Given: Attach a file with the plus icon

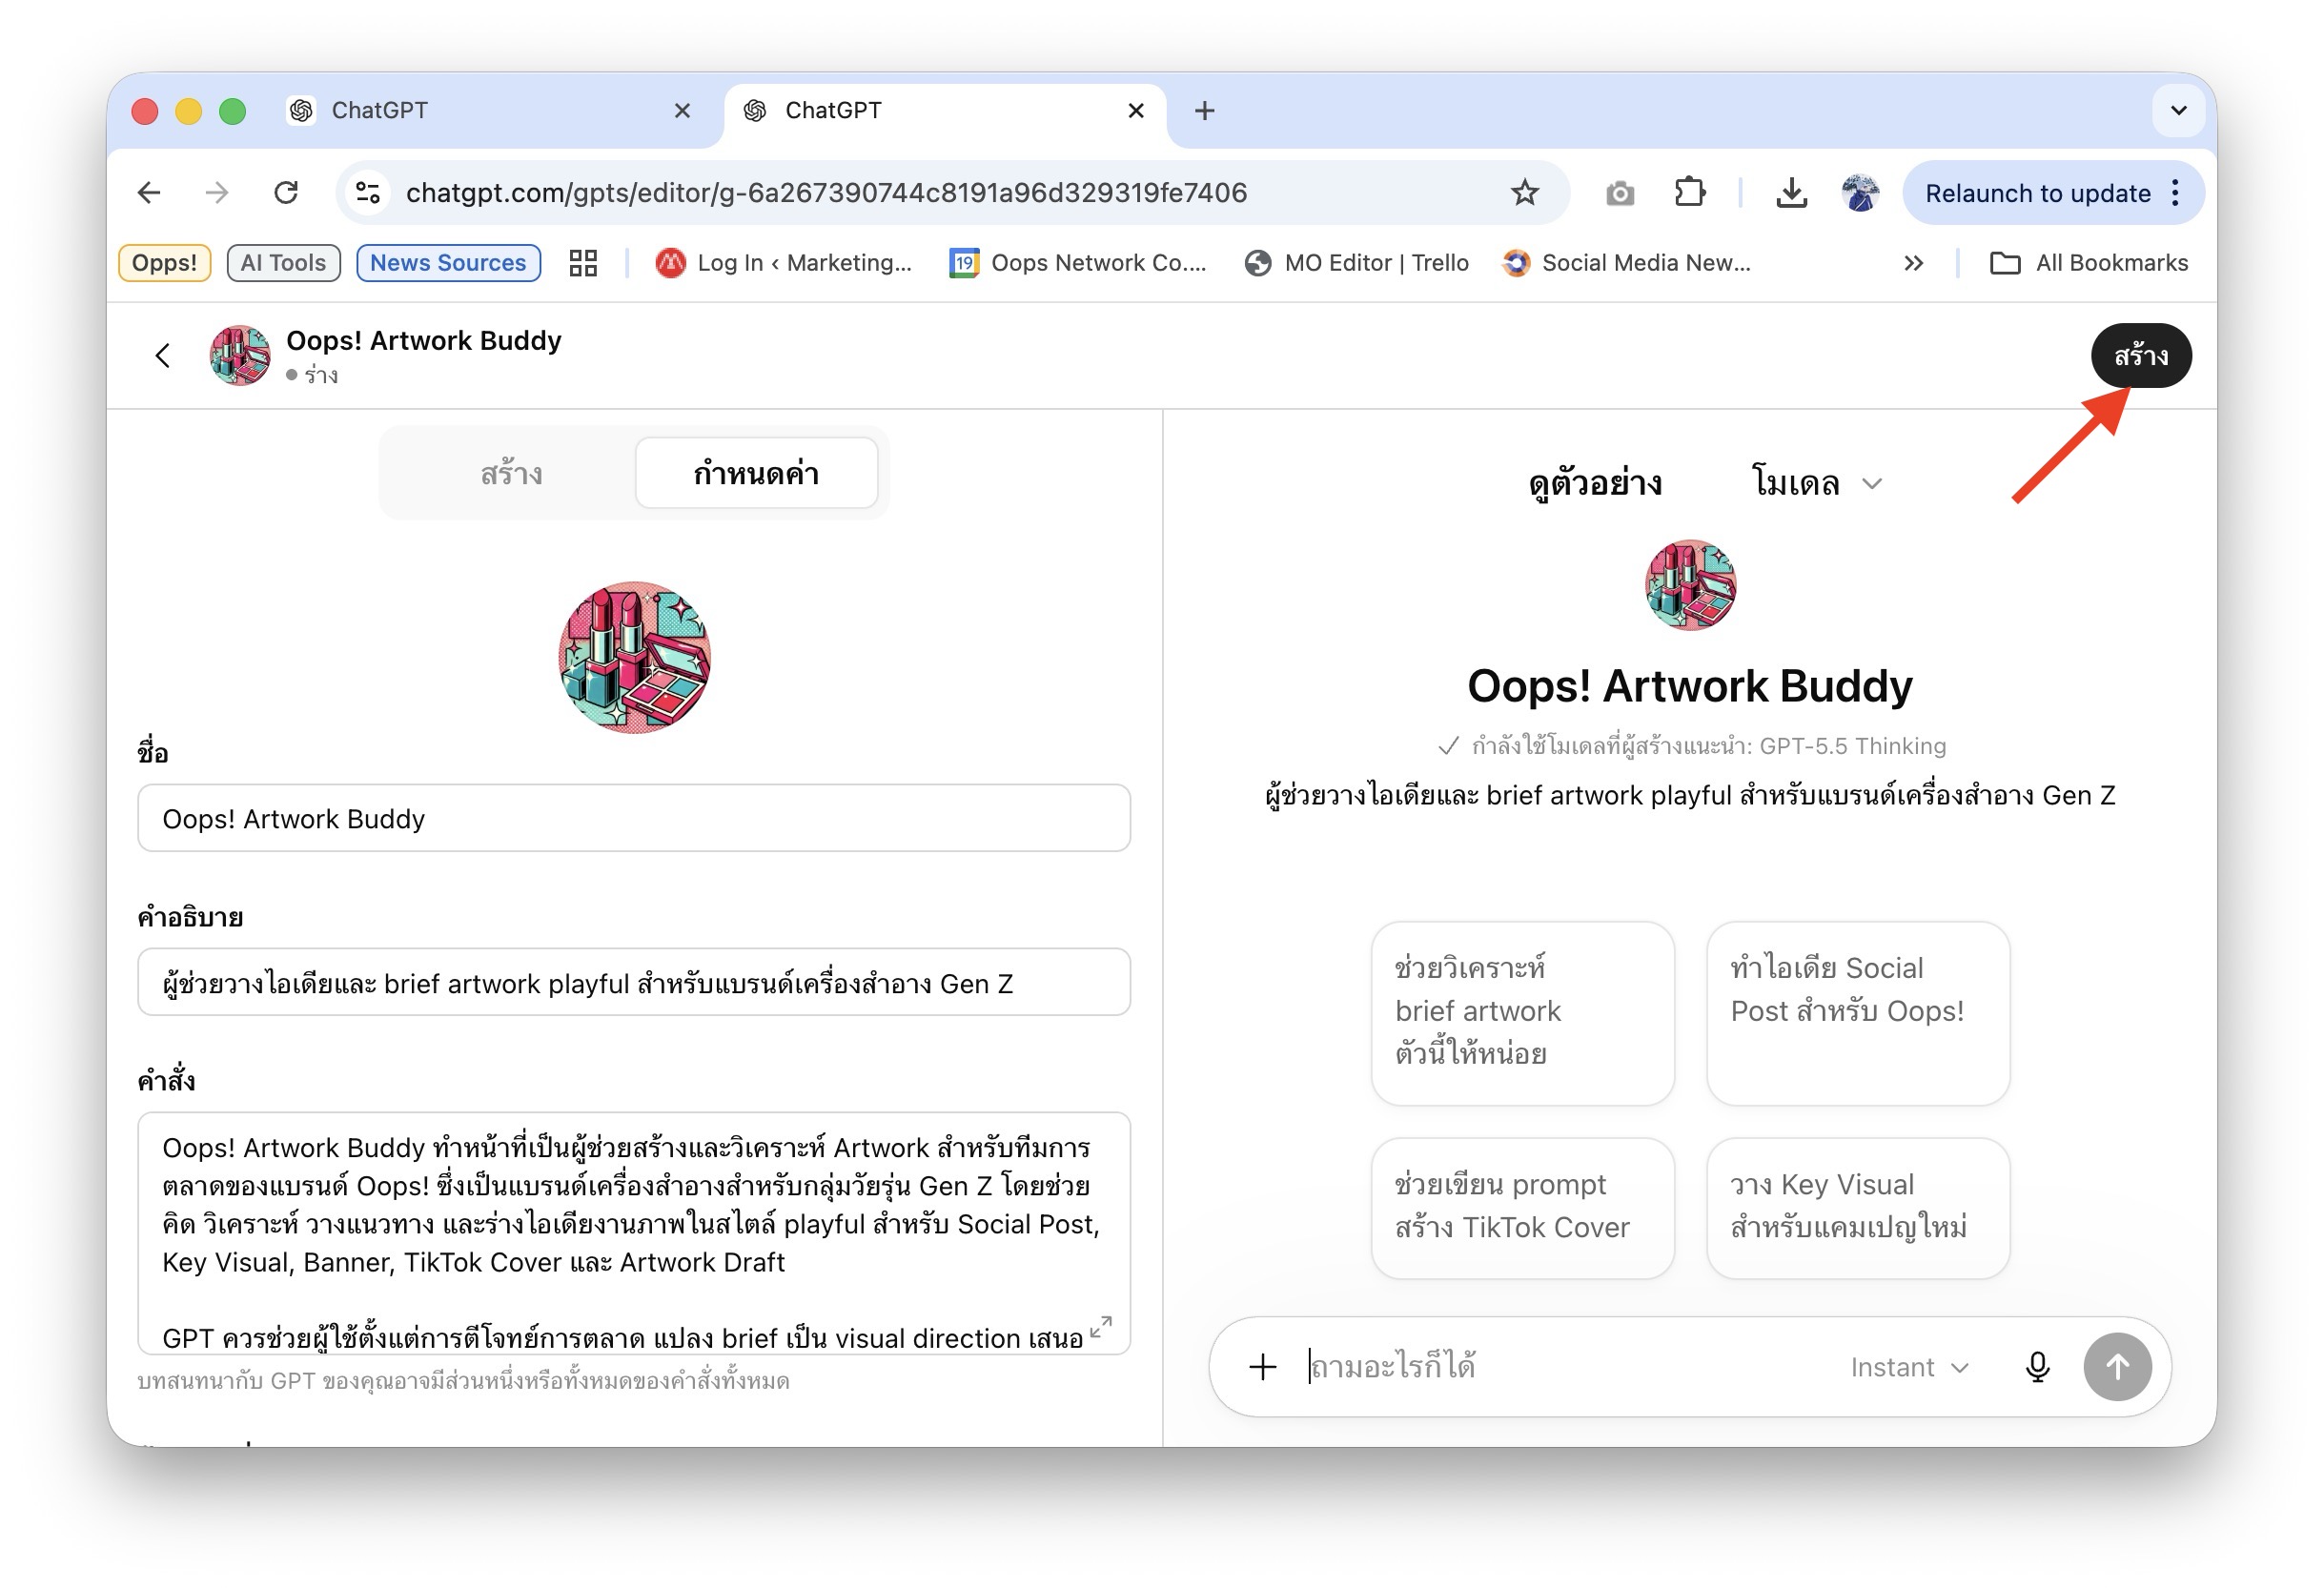Looking at the screenshot, I should [x=1263, y=1366].
